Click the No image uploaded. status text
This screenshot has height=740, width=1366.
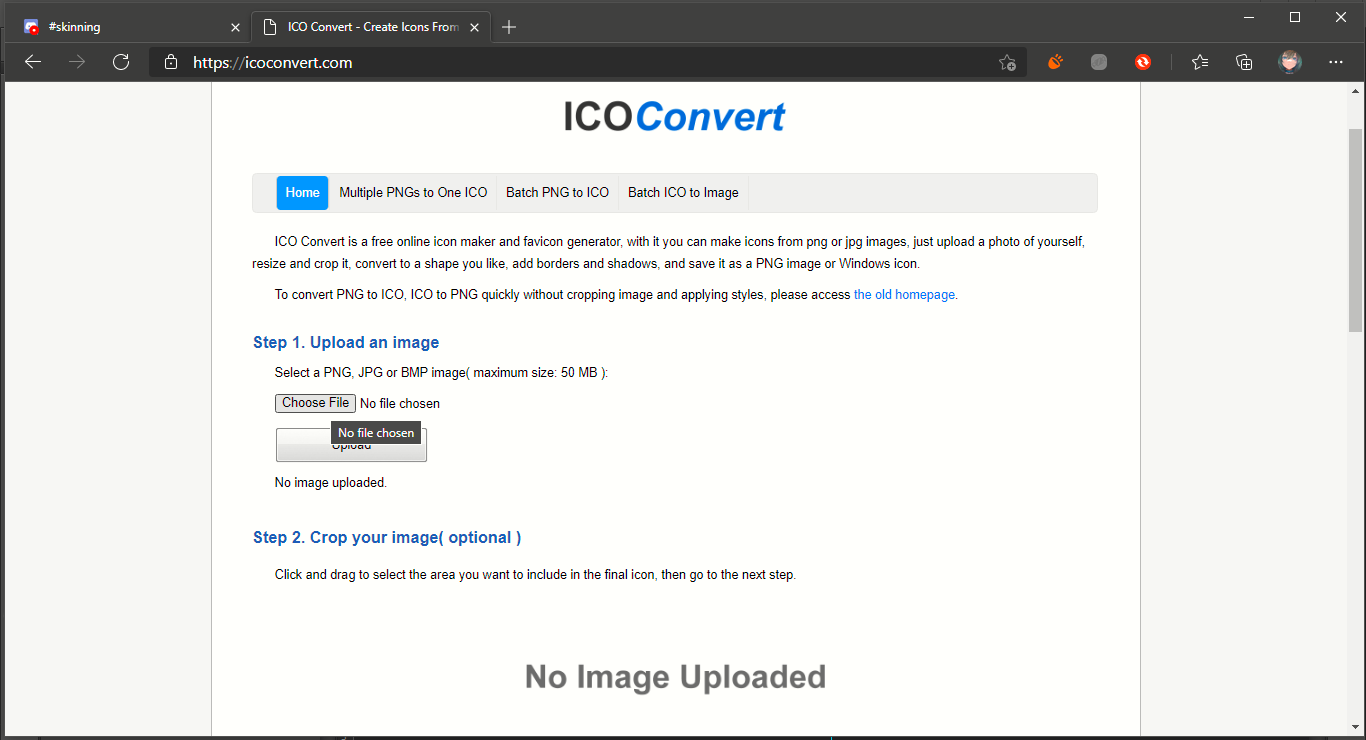click(x=331, y=483)
